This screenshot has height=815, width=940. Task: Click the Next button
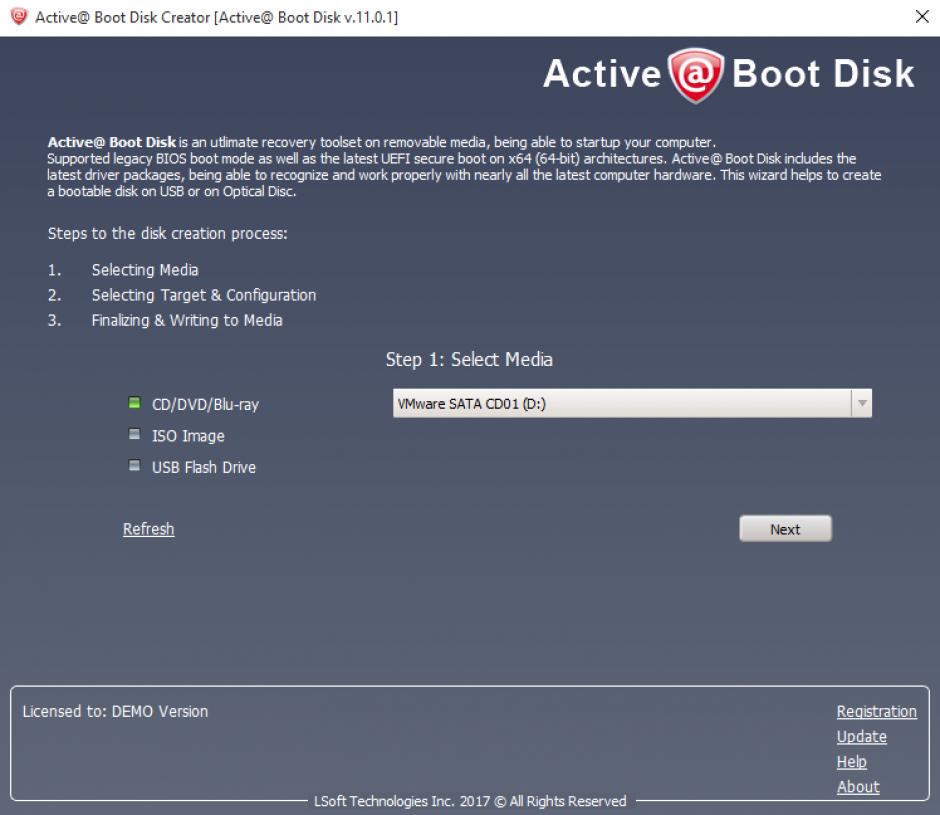click(x=785, y=529)
